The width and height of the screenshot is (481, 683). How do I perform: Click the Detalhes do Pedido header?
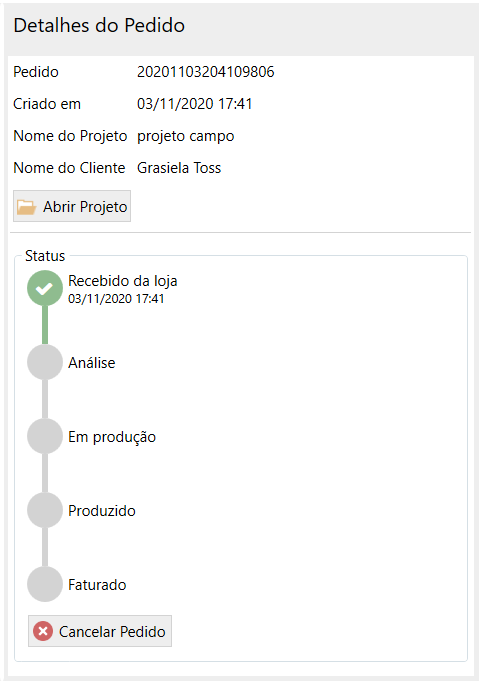click(x=99, y=26)
